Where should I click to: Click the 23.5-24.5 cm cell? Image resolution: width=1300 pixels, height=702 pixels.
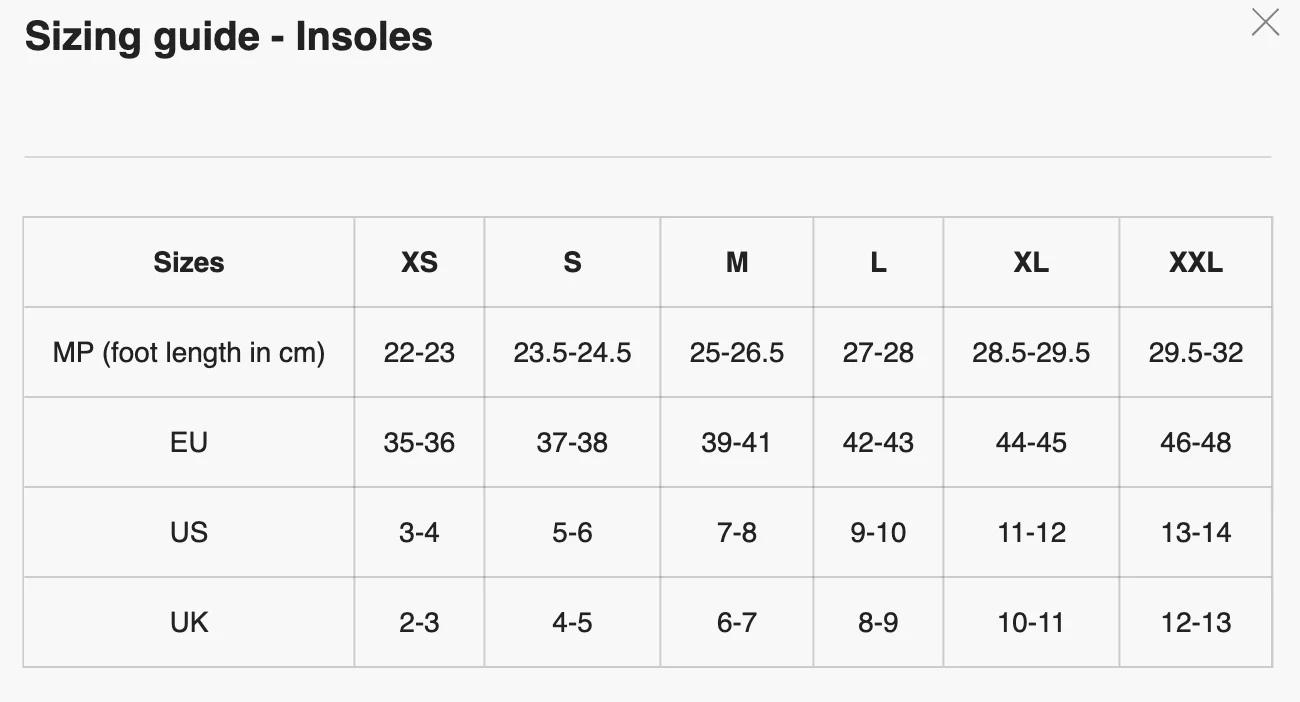[572, 352]
